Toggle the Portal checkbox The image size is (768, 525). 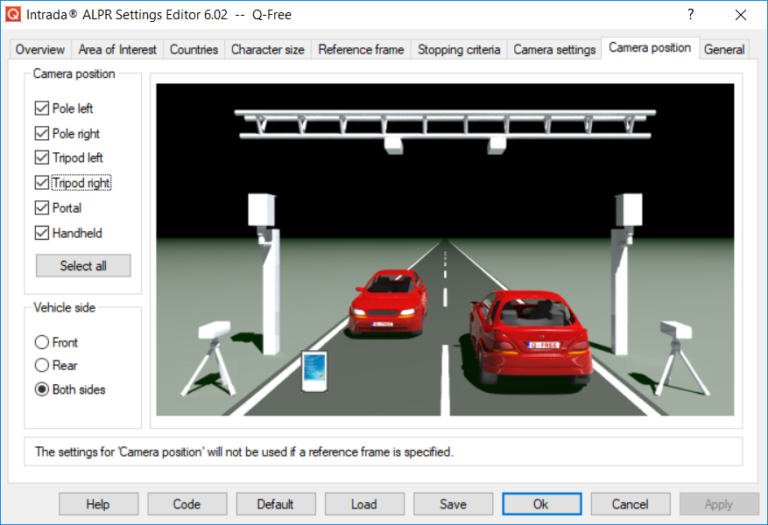point(42,208)
